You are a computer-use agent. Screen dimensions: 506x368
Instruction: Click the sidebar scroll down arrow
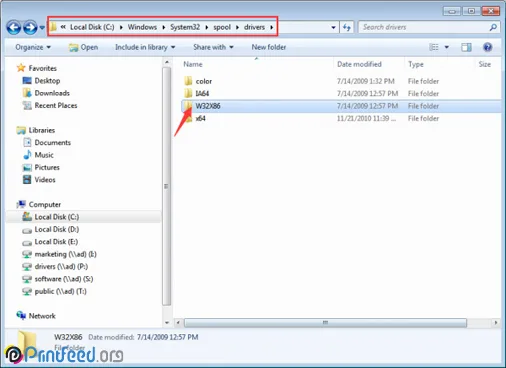(x=167, y=322)
